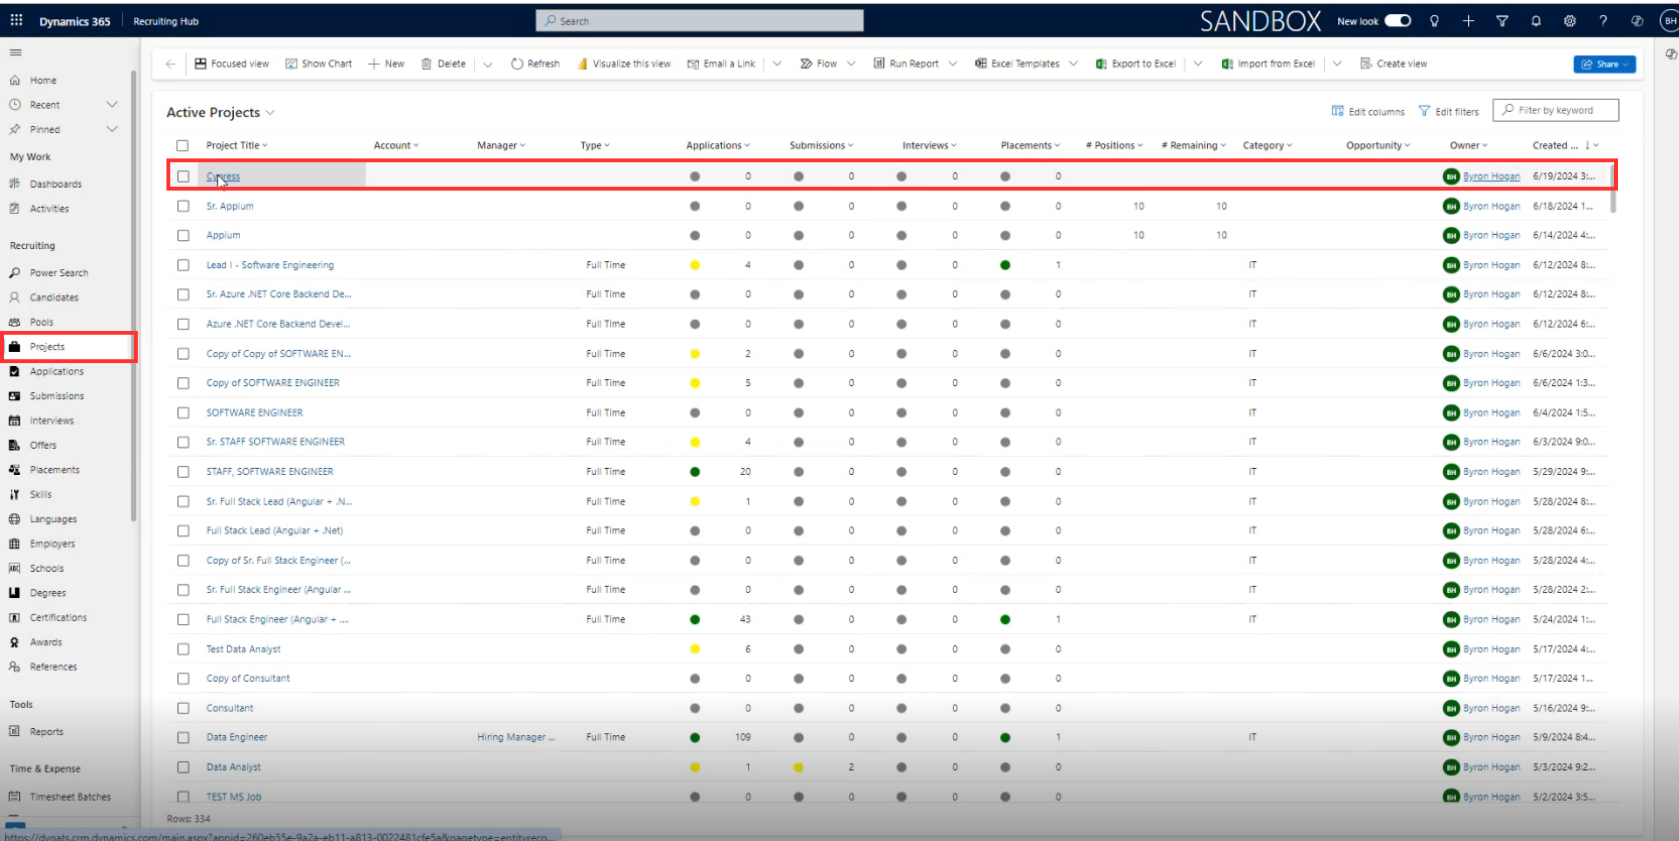The width and height of the screenshot is (1679, 841).
Task: Click the Reports sidebar icon
Action: (14, 732)
